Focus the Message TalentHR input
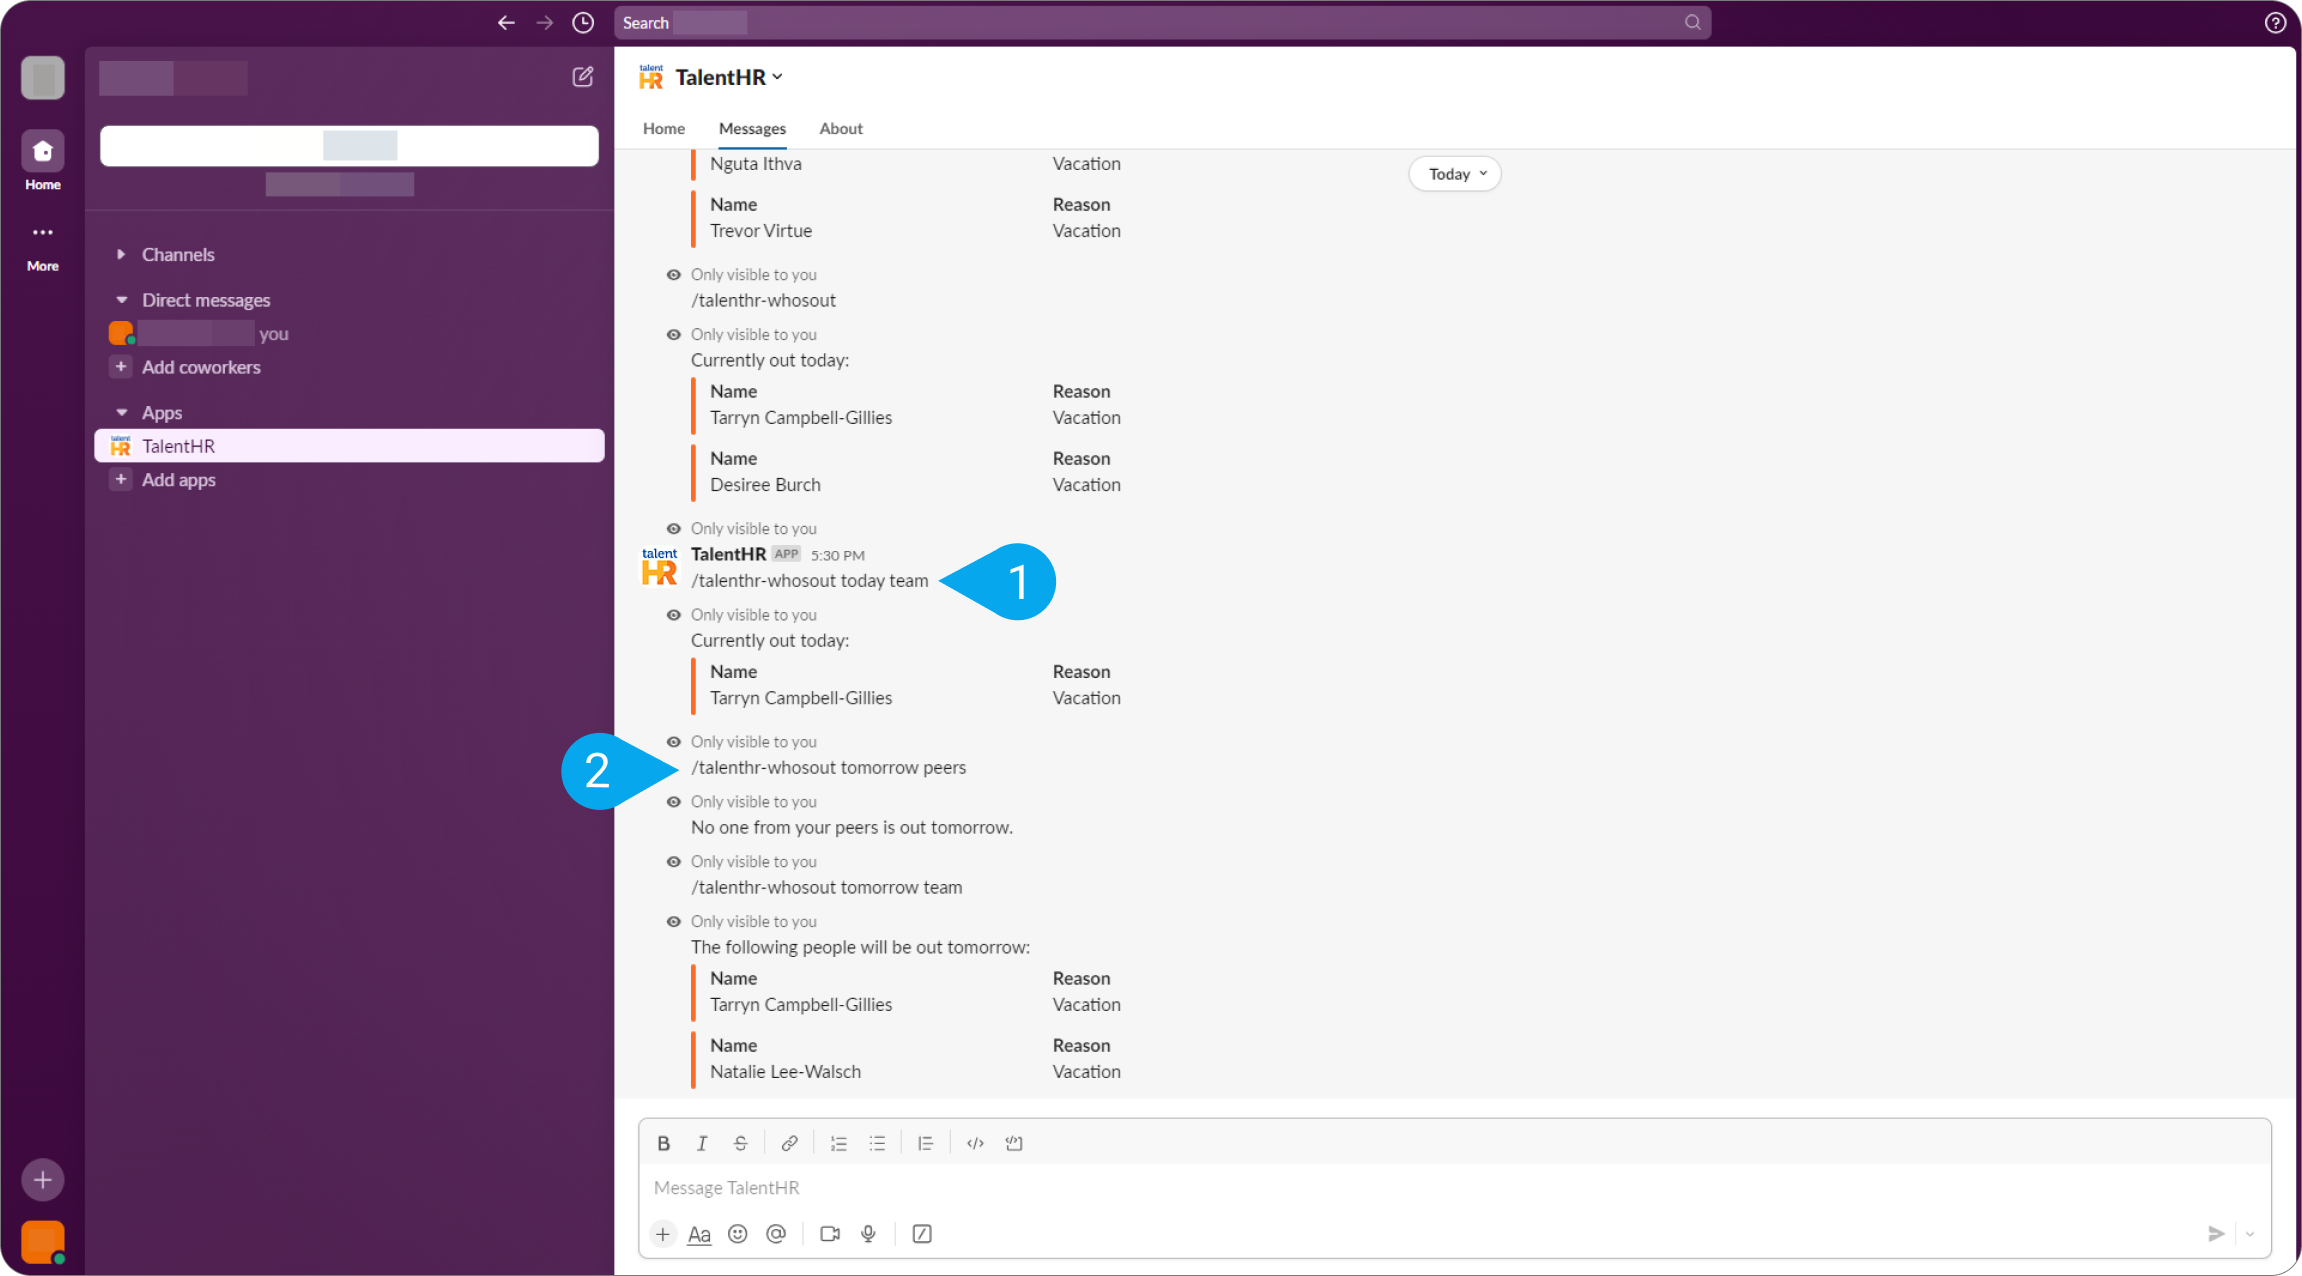The image size is (2302, 1276). point(1454,1187)
